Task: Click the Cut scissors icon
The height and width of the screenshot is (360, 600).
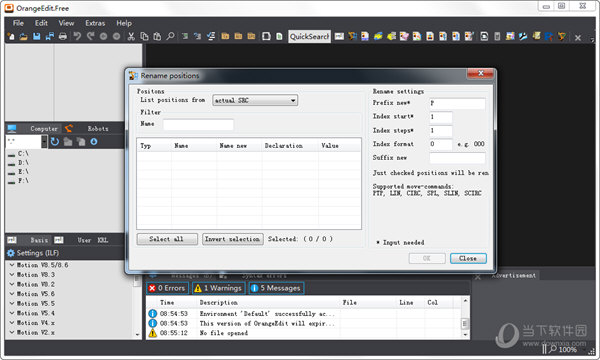Action: 131,36
